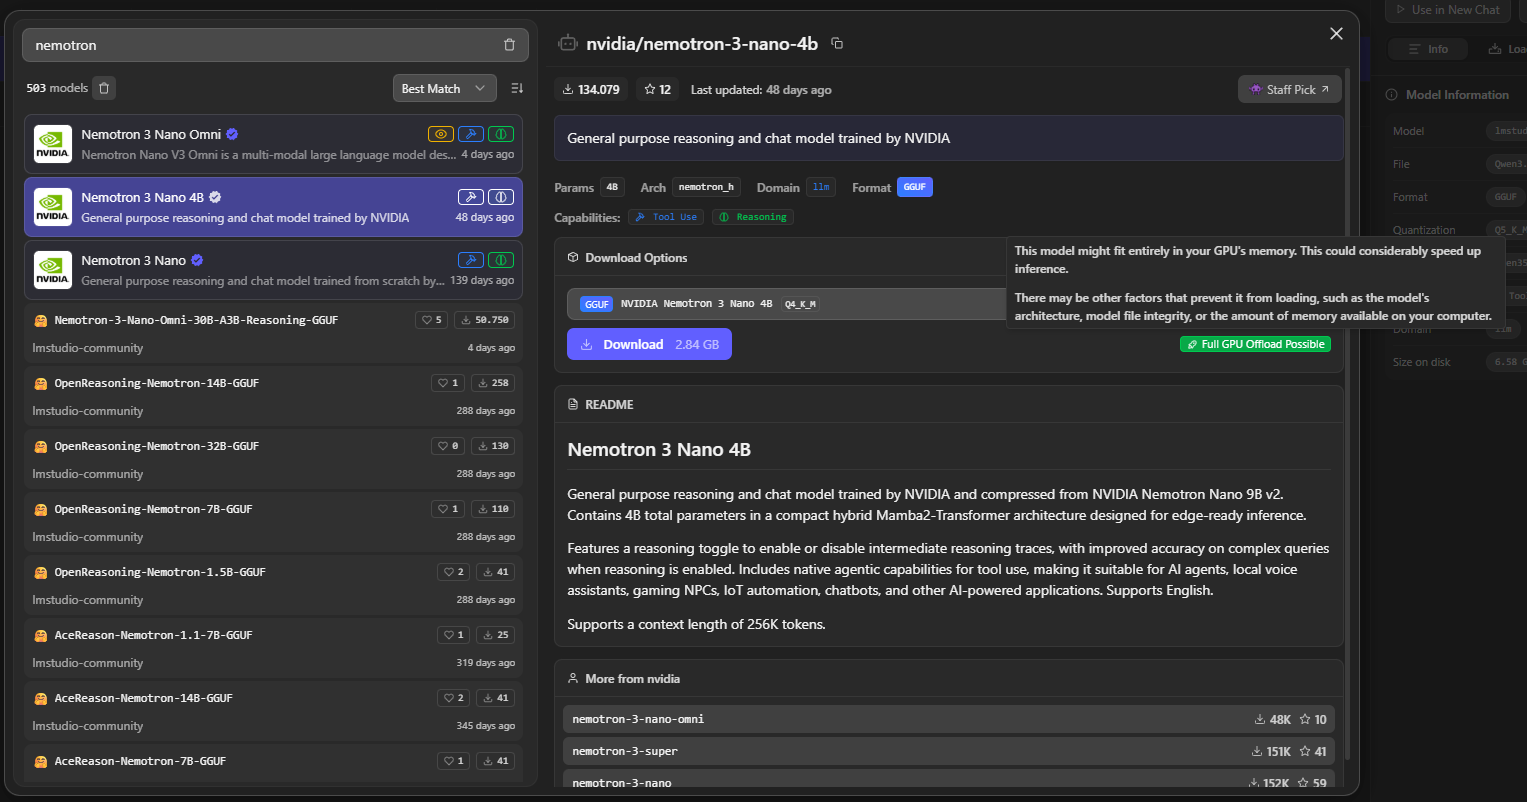
Task: Click the Hugging Face emoji on OpenReasoning-Nemotron-14B-GGUF
Action: coord(41,384)
